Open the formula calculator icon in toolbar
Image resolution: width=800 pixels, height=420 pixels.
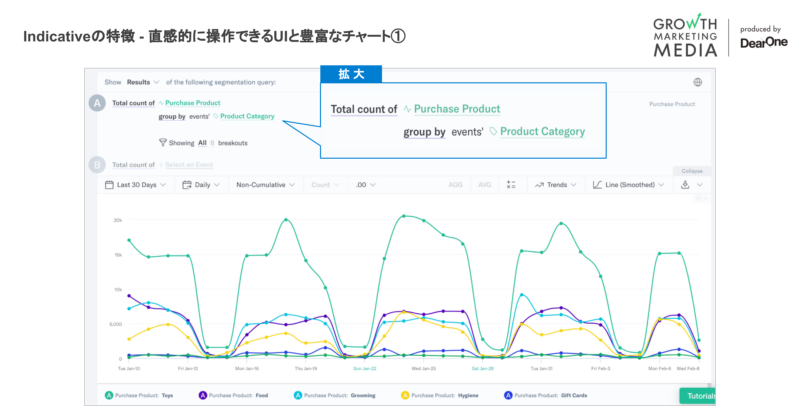coord(511,185)
